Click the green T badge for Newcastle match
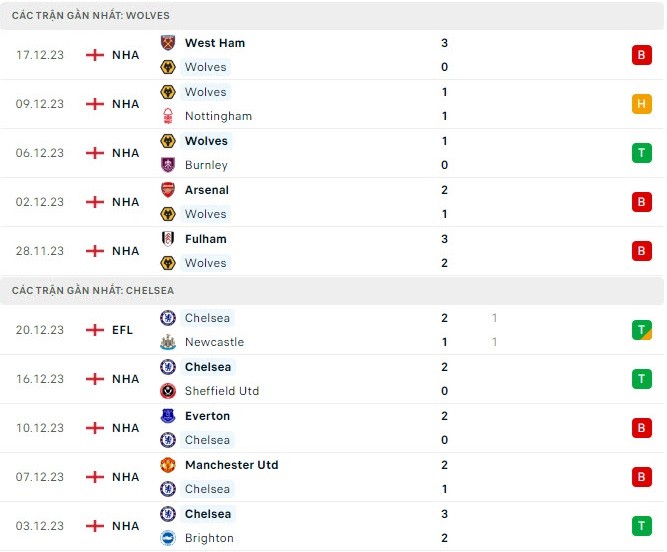Image resolution: width=667 pixels, height=552 pixels. click(642, 330)
